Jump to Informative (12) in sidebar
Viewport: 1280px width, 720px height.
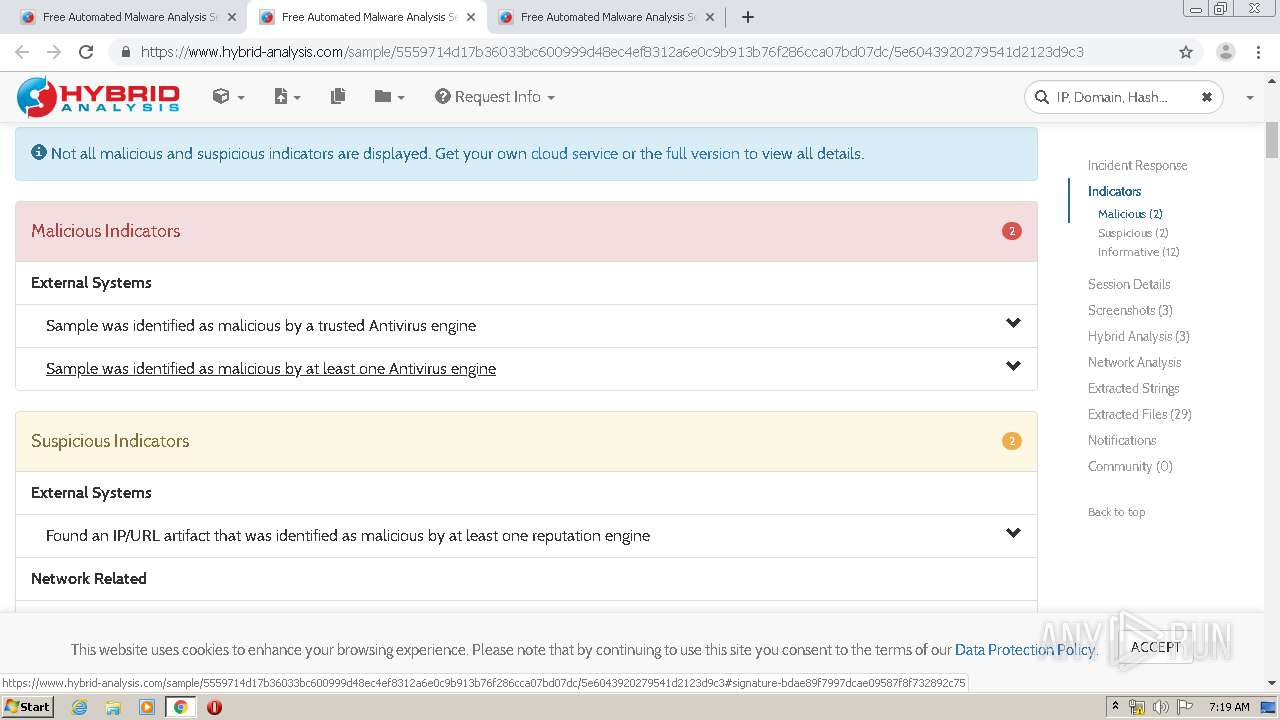click(x=1139, y=252)
